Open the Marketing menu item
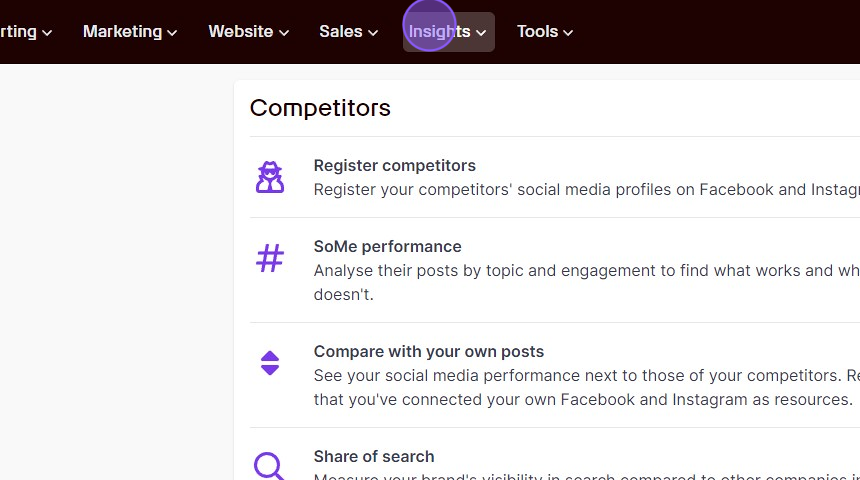 point(130,32)
